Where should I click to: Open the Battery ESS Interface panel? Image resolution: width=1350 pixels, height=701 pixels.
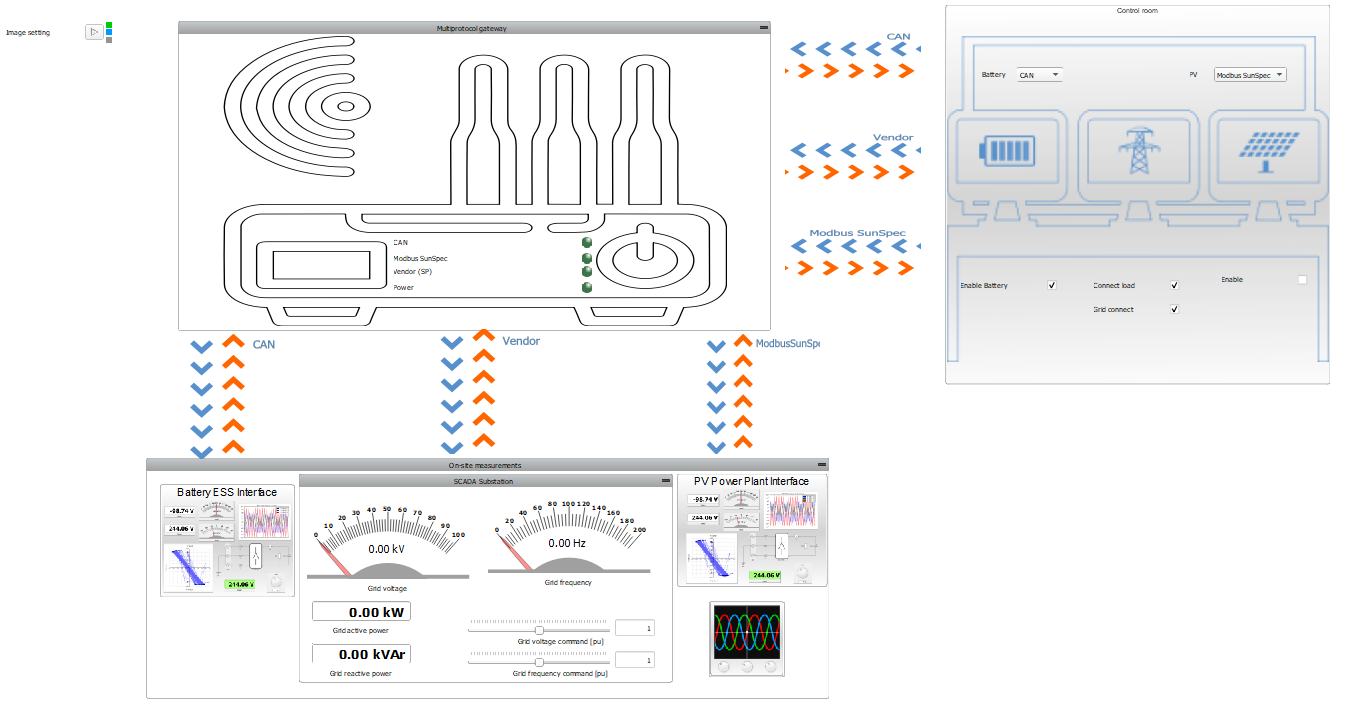coord(227,540)
